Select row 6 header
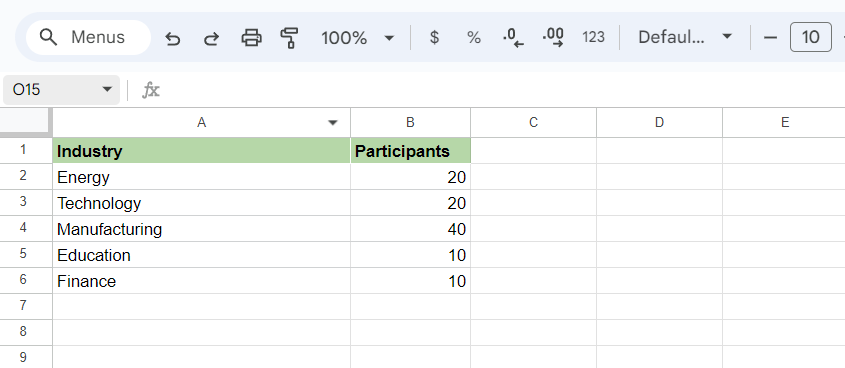This screenshot has height=368, width=845. [x=26, y=281]
